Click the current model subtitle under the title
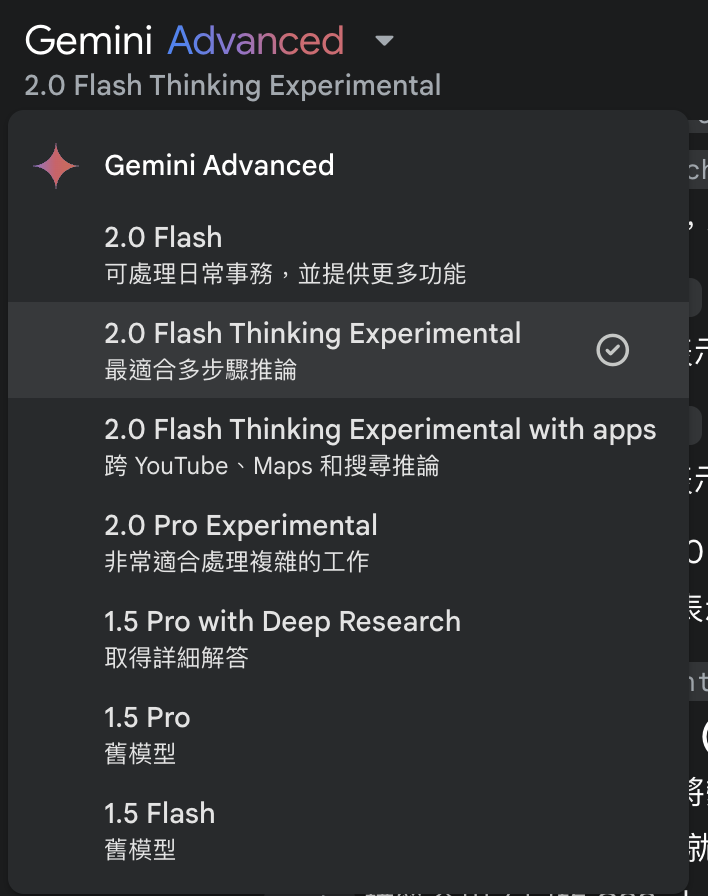Image resolution: width=708 pixels, height=896 pixels. click(x=232, y=85)
